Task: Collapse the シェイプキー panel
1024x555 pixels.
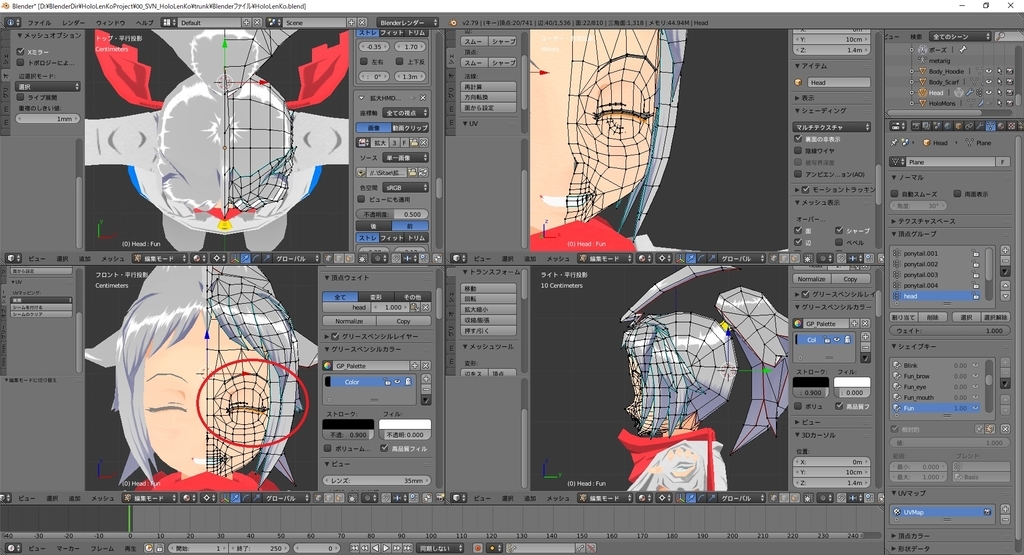Action: click(894, 346)
